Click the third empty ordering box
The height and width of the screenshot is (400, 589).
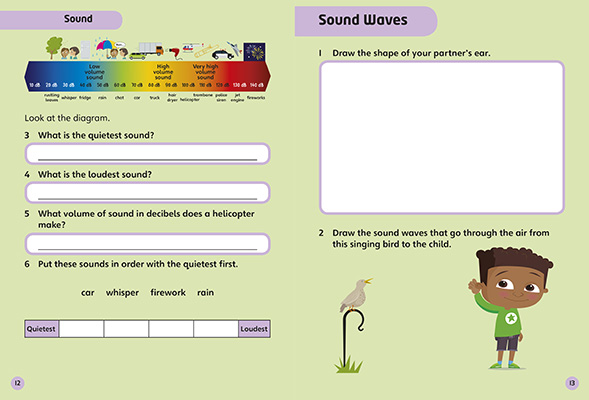click(x=171, y=329)
